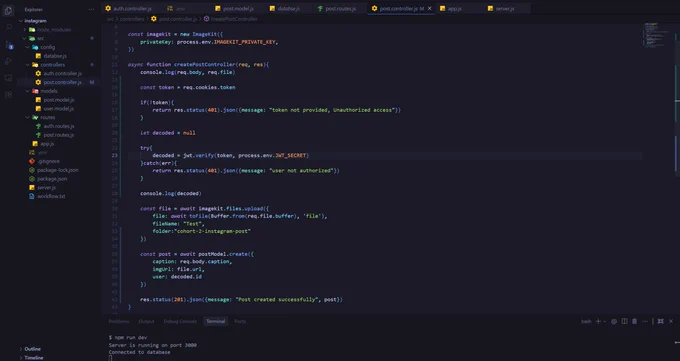Viewport: 680px width, 361px height.
Task: Open the Search view in the activity bar
Action: click(x=8, y=27)
